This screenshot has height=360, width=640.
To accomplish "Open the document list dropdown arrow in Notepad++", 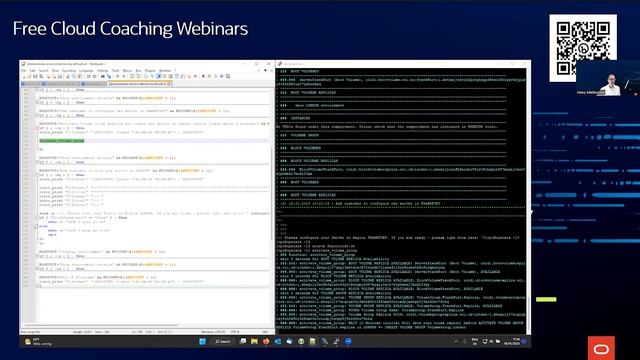I will coord(265,71).
